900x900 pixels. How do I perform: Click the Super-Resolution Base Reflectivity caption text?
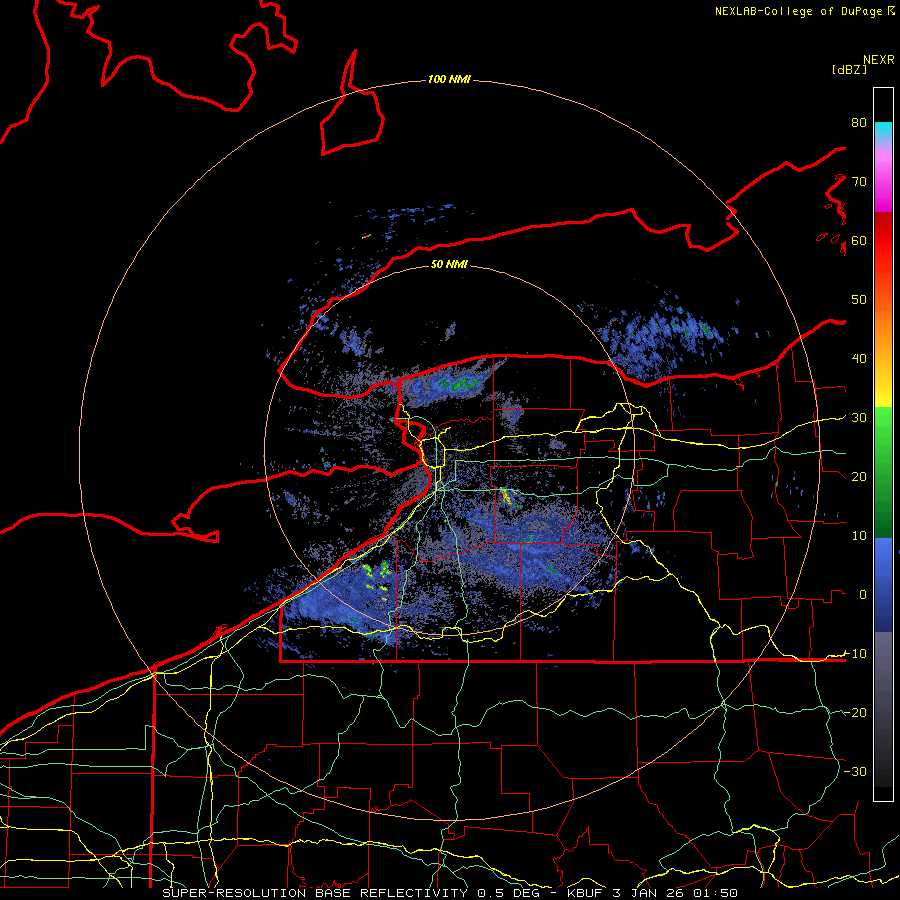point(315,893)
